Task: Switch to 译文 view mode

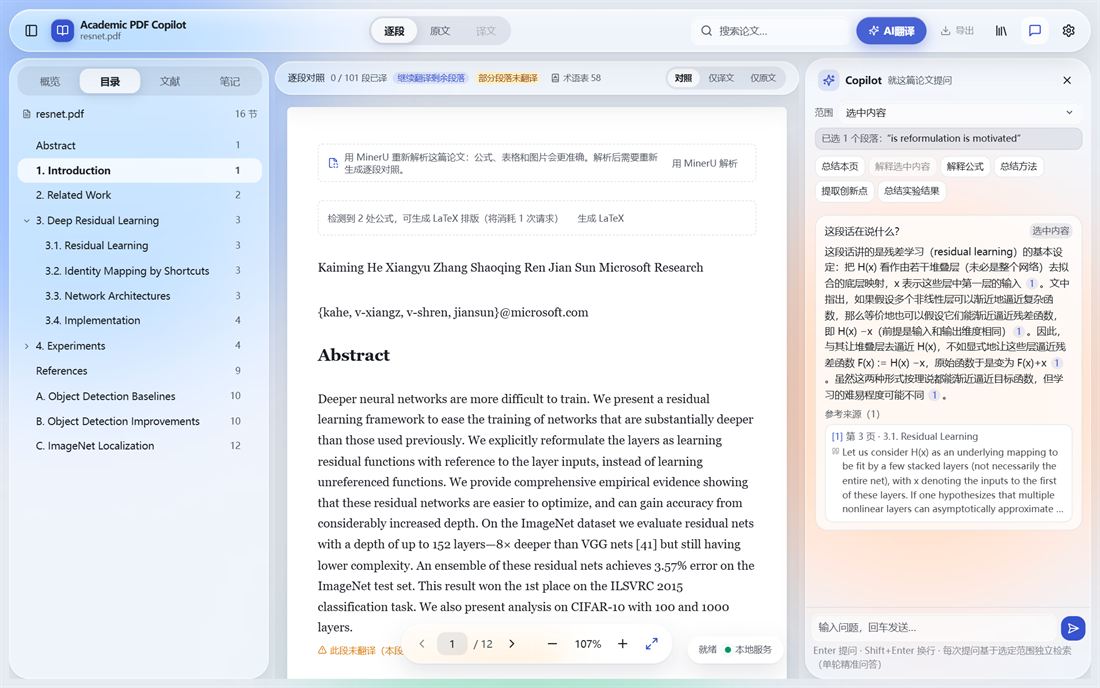Action: pyautogui.click(x=485, y=31)
